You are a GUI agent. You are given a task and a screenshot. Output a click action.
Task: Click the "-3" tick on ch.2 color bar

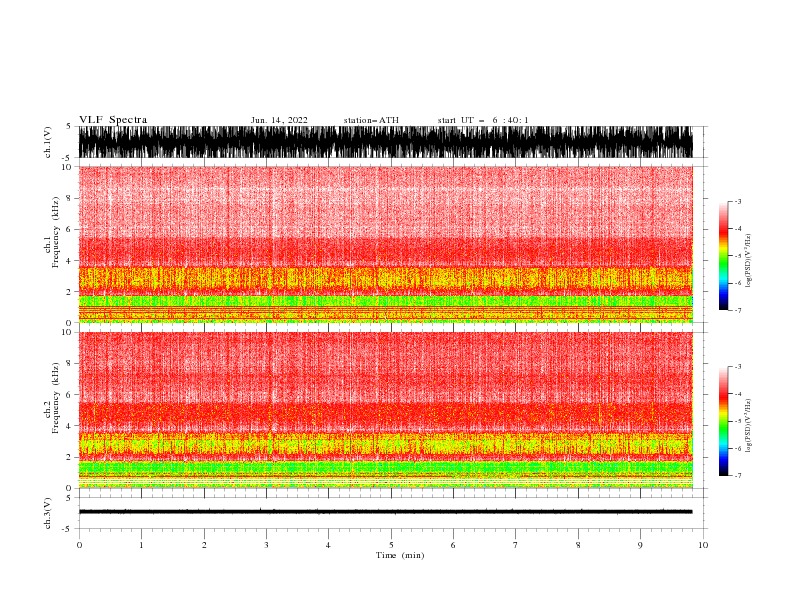(x=737, y=367)
